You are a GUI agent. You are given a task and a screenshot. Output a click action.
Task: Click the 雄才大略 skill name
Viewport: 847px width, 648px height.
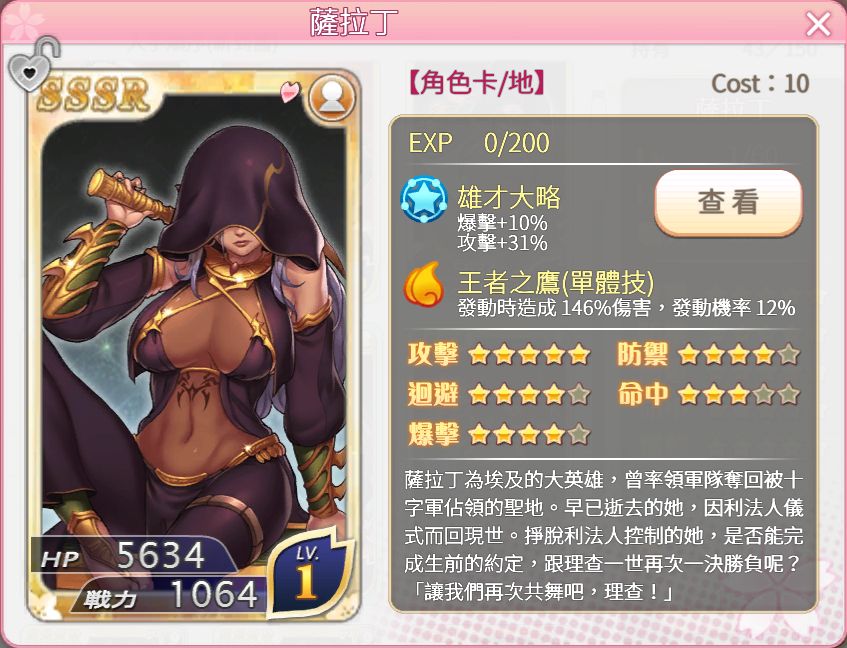509,197
